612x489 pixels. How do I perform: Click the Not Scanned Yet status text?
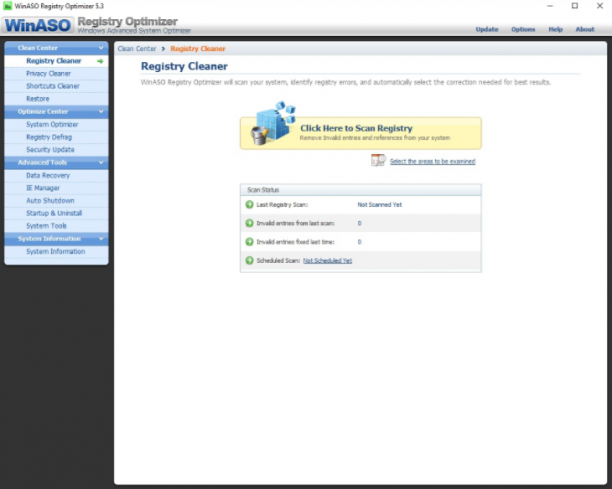coord(379,204)
